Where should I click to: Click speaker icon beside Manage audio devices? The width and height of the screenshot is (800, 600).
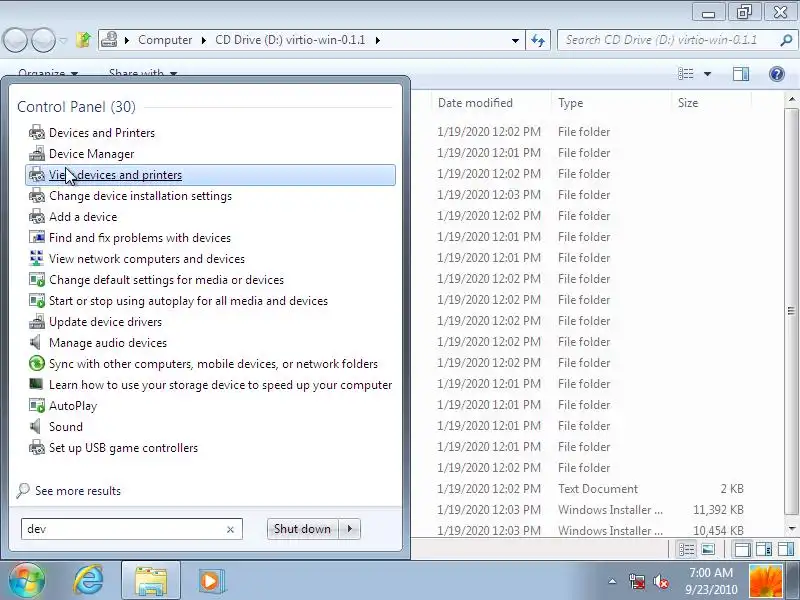(36, 342)
